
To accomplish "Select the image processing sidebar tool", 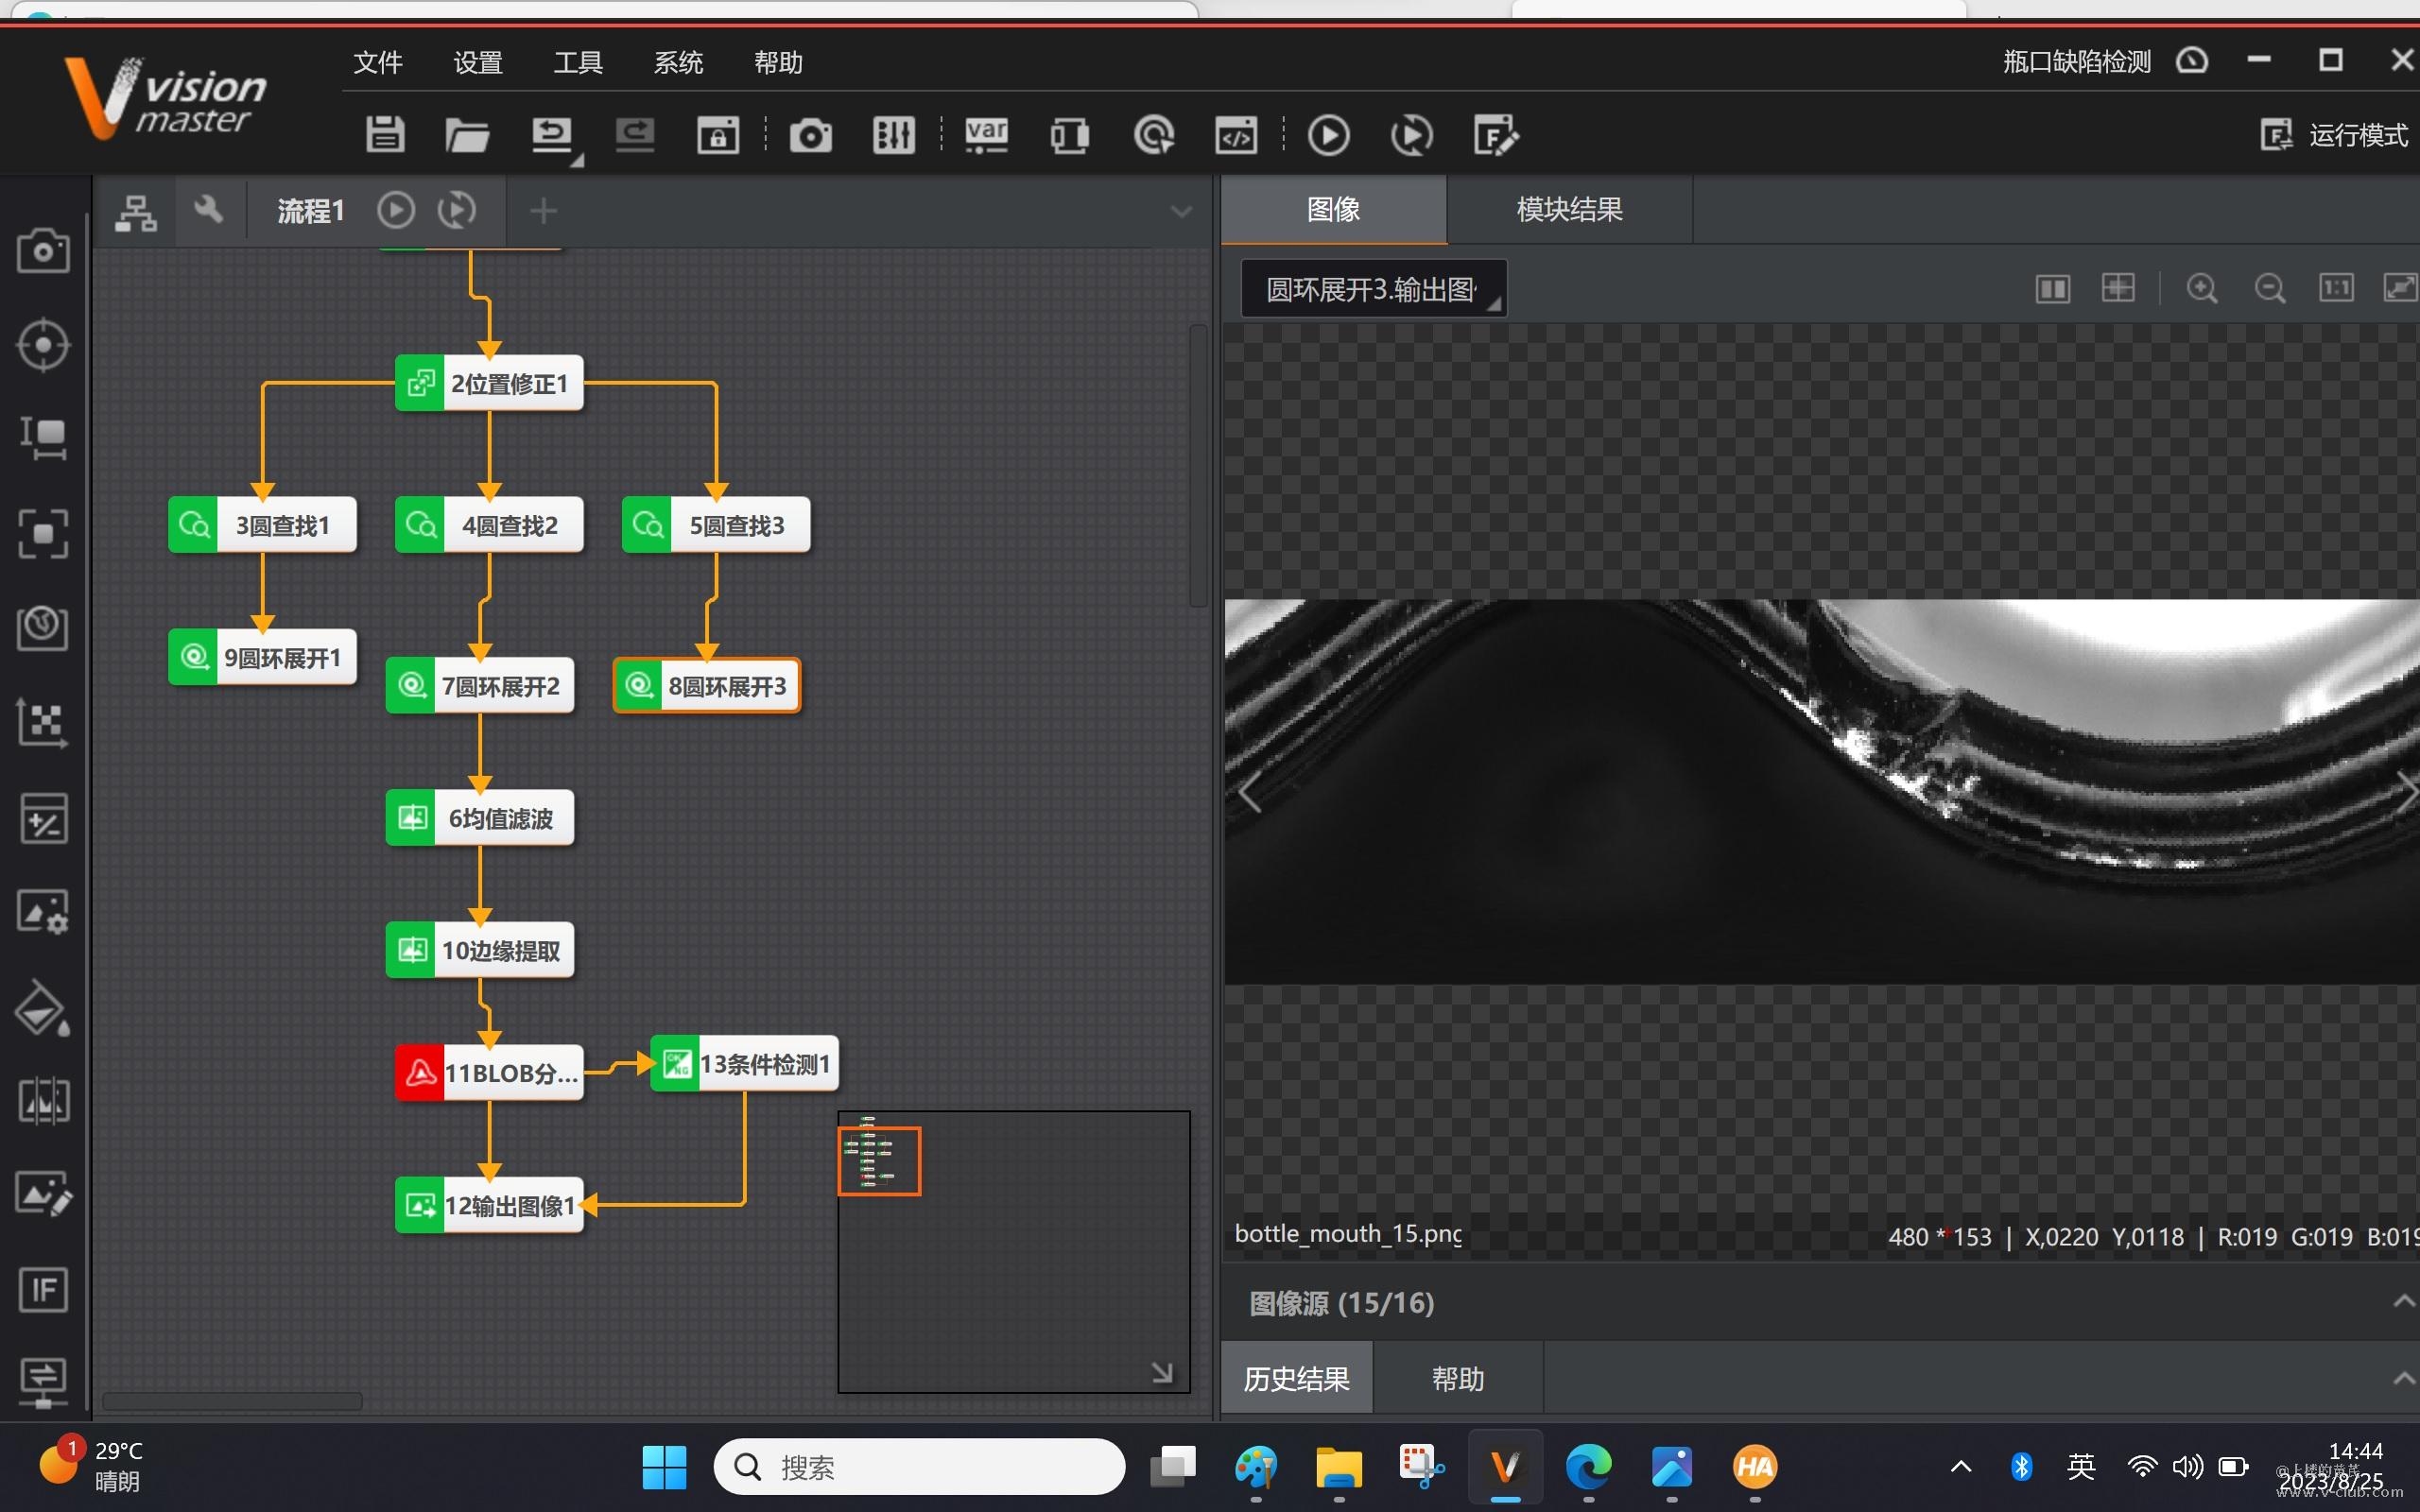I will click(43, 912).
